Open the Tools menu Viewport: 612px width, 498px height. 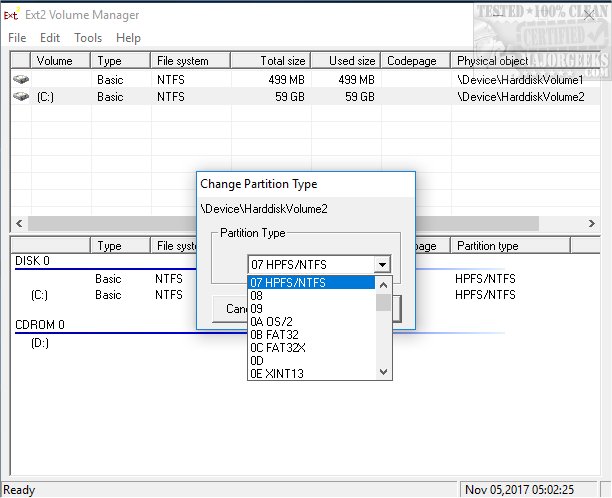point(88,38)
